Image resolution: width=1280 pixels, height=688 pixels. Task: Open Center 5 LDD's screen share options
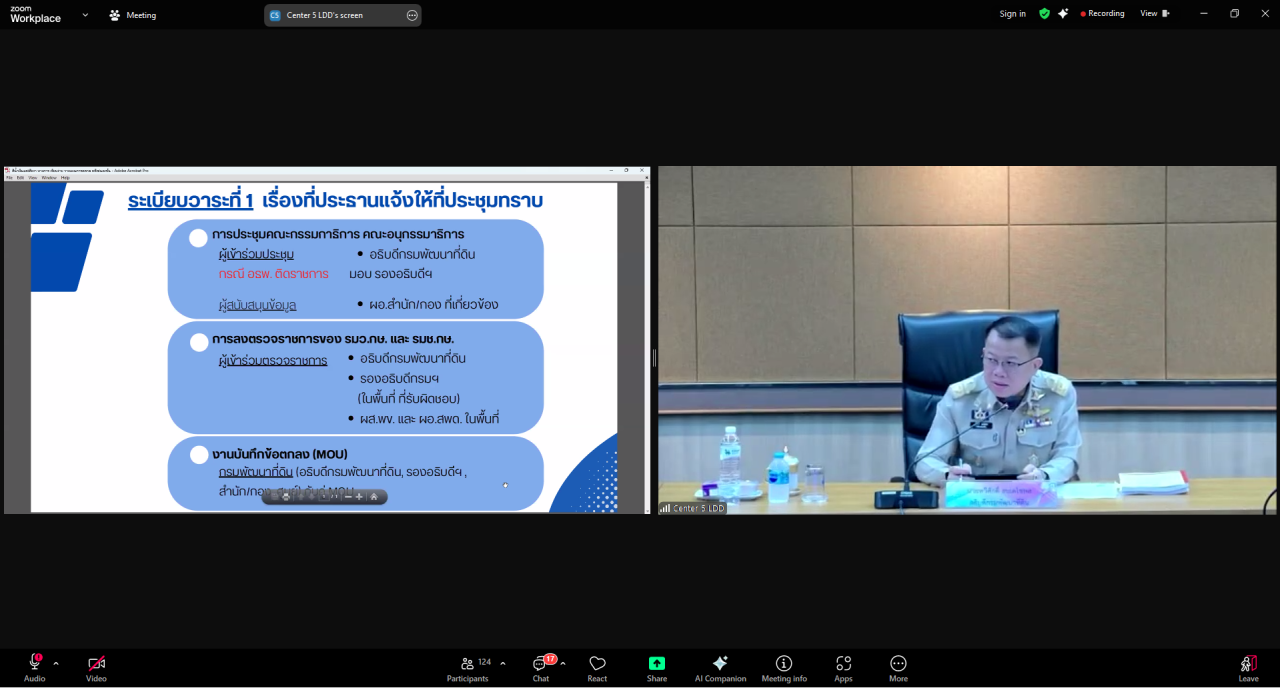coord(412,15)
